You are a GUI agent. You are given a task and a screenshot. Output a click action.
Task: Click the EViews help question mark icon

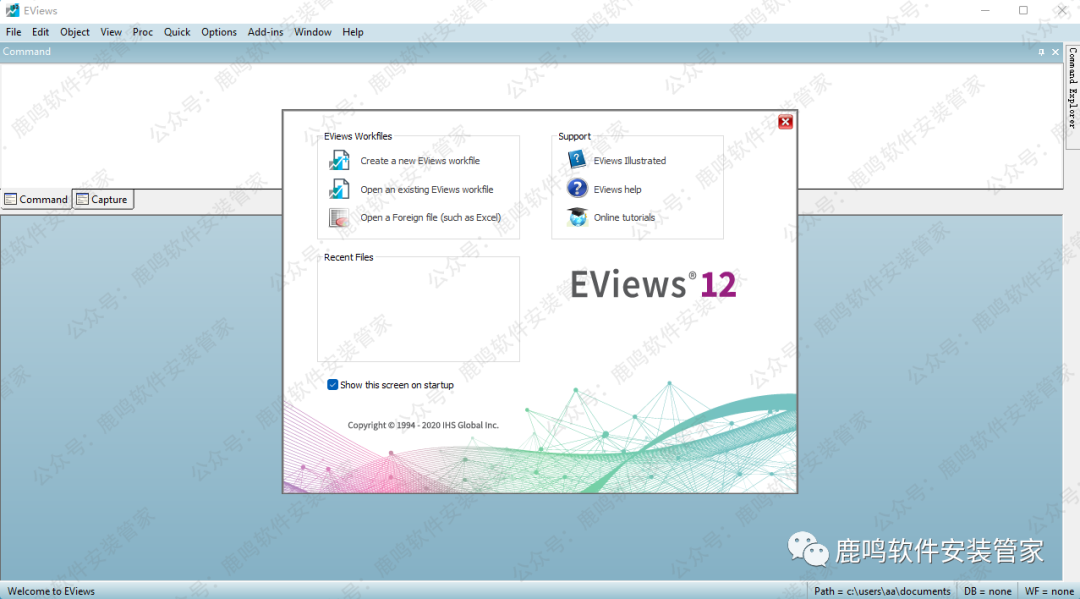(577, 188)
